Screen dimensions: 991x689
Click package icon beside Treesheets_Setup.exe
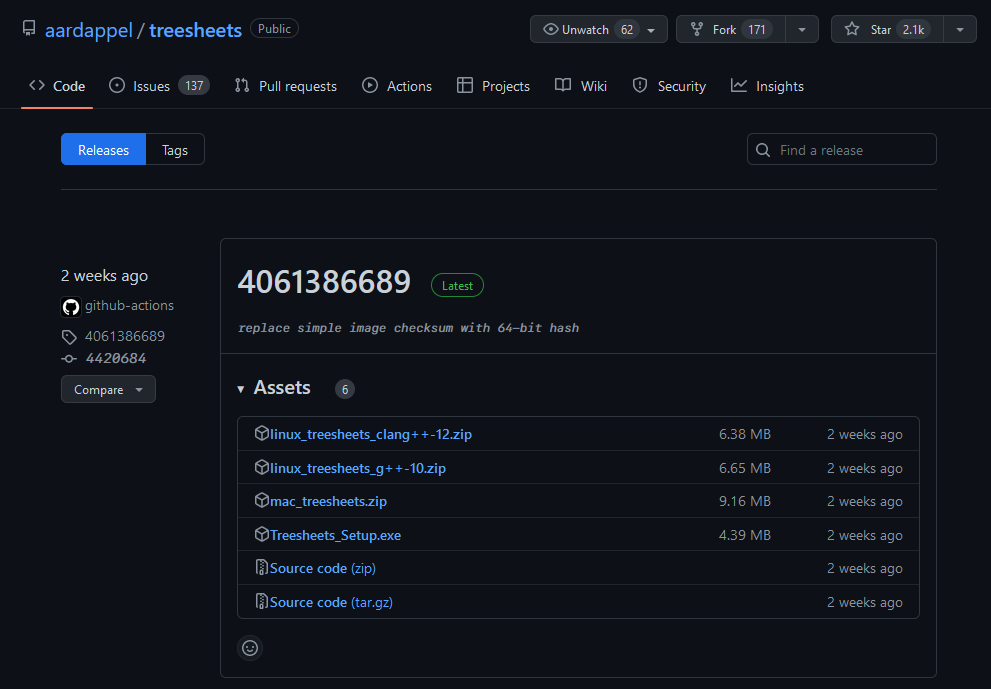(262, 534)
